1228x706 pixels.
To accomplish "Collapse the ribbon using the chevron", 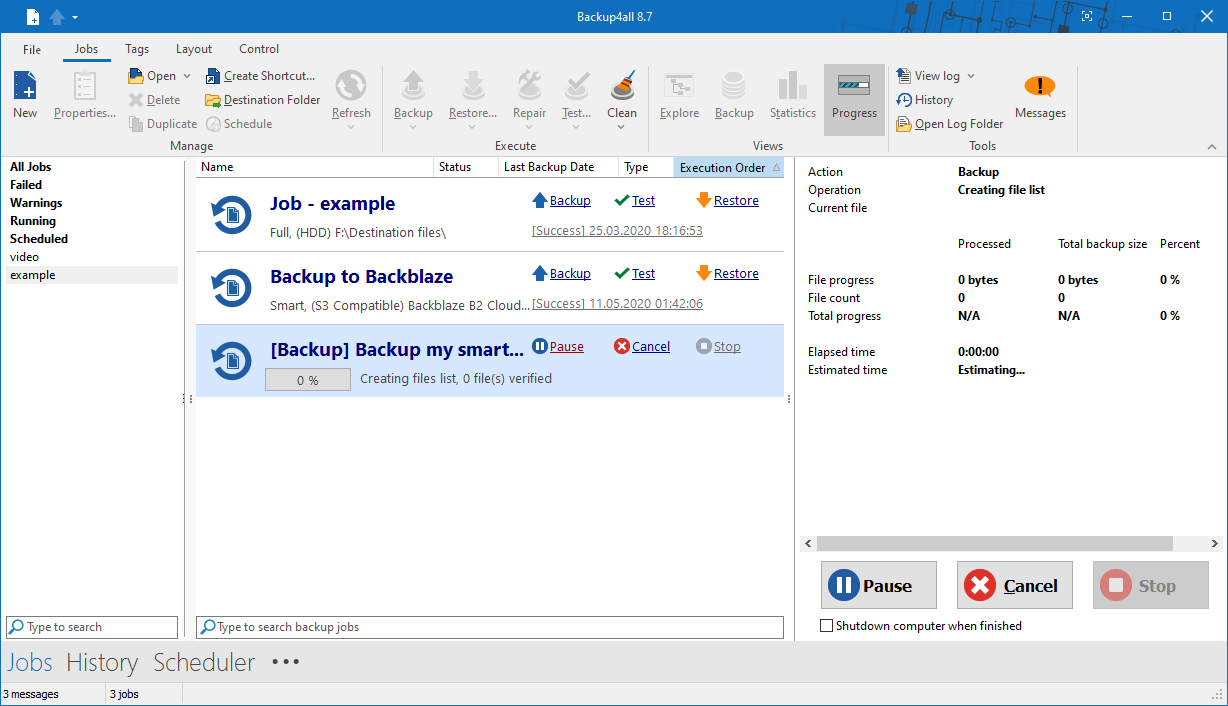I will coord(1211,147).
